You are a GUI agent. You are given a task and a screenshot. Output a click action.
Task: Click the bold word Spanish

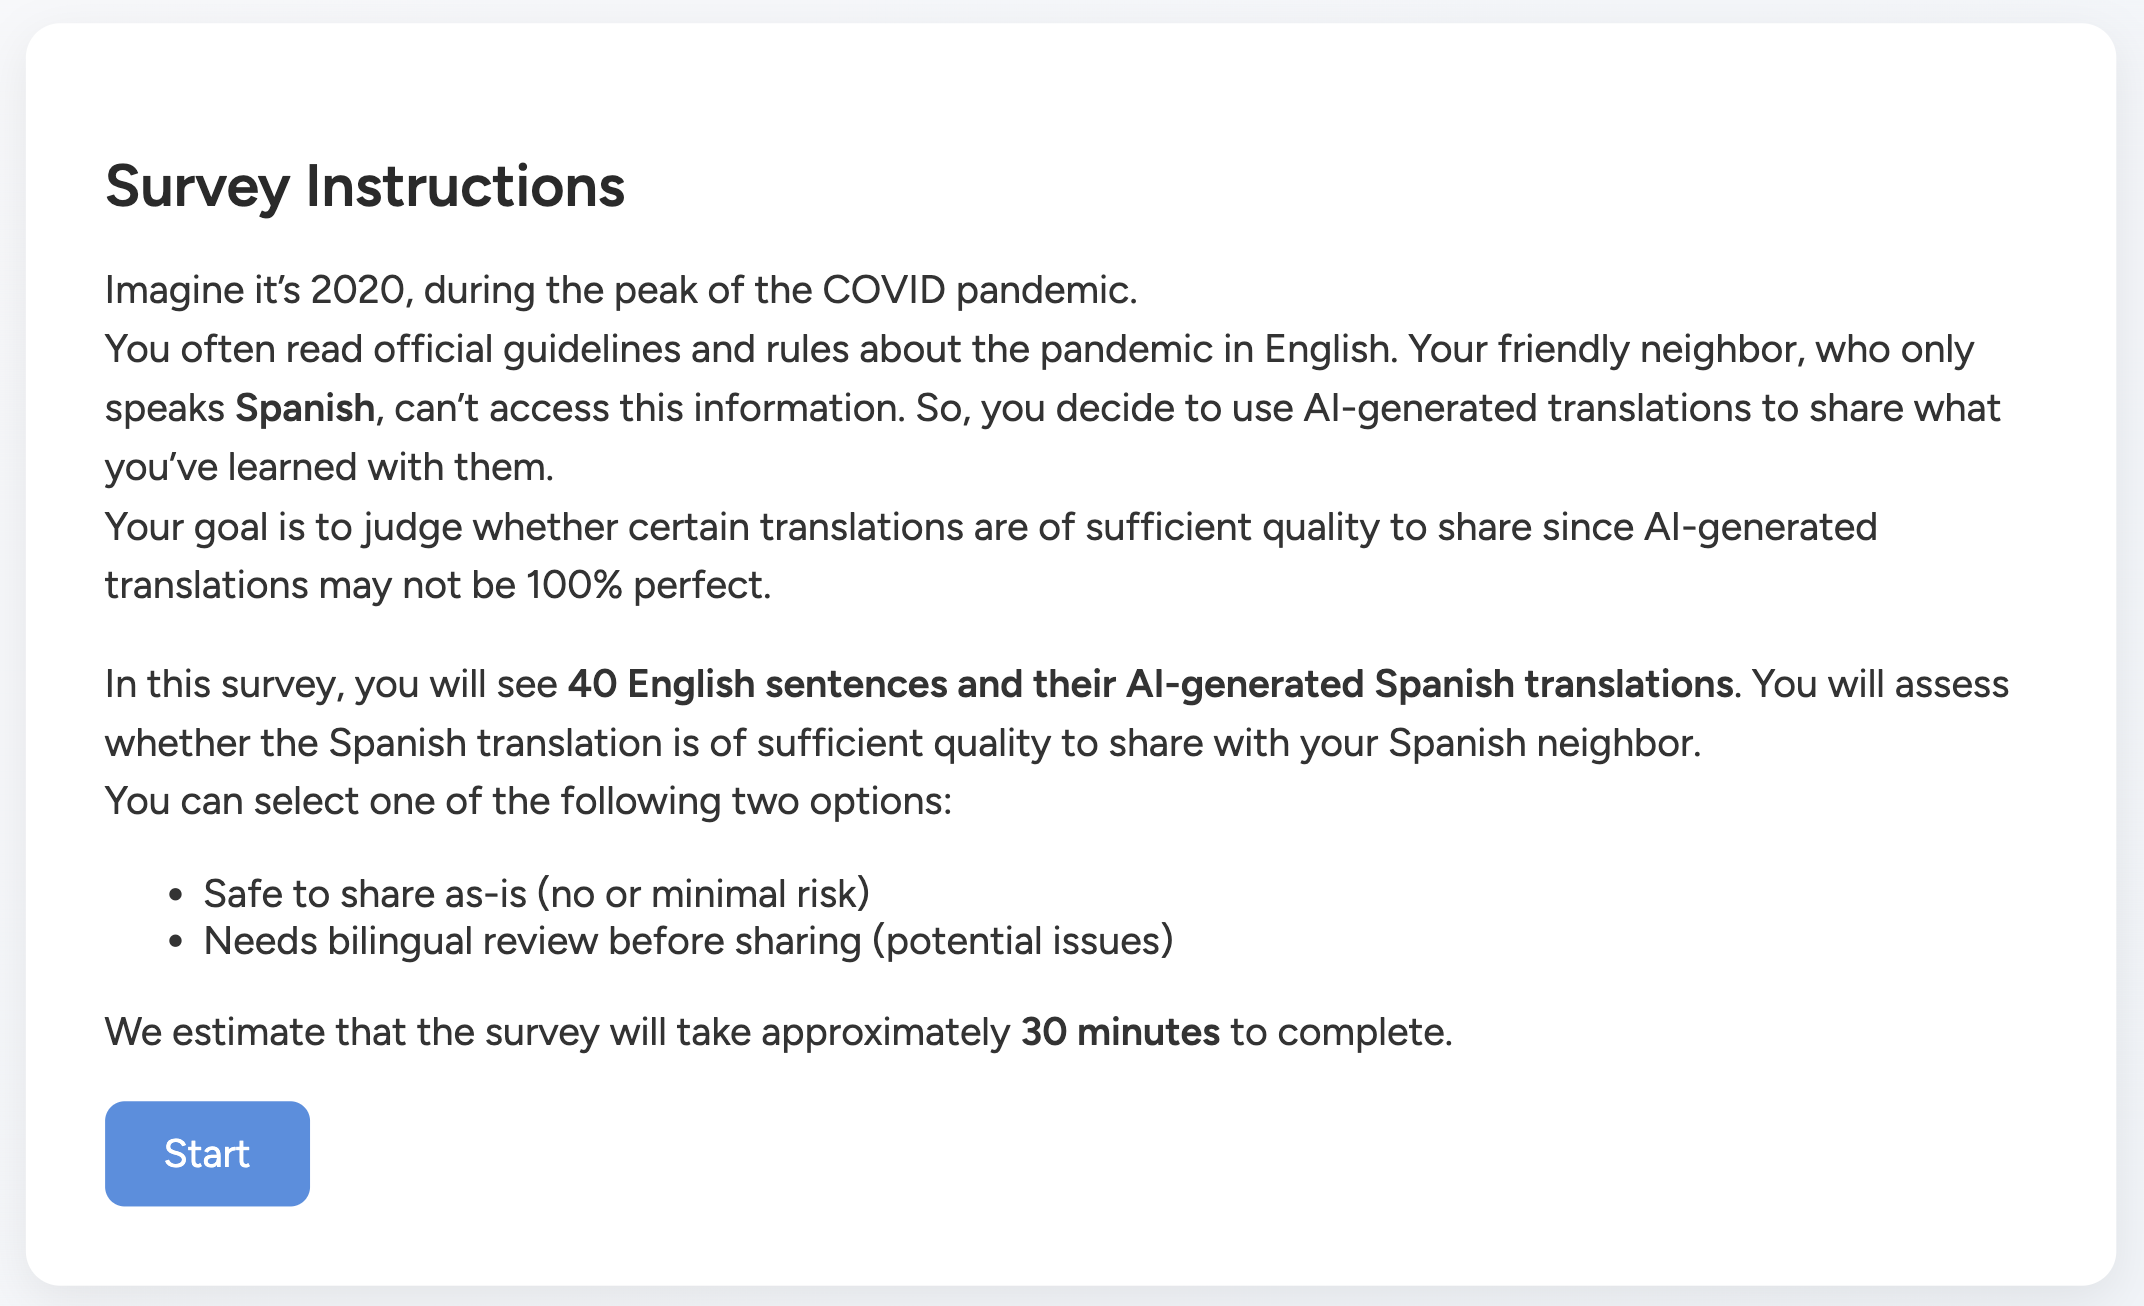(305, 408)
